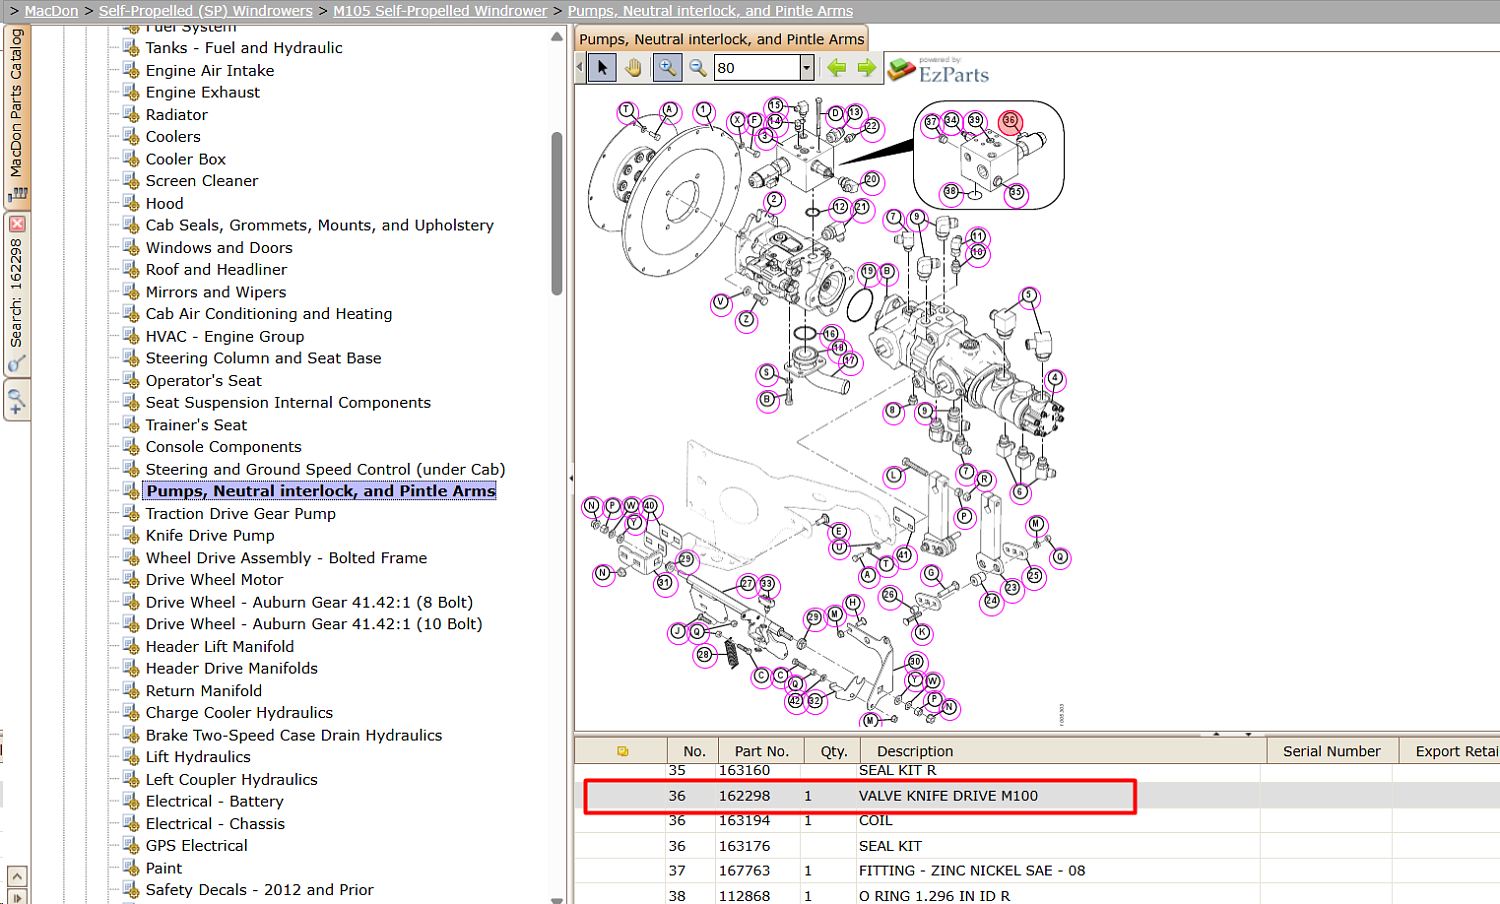Image resolution: width=1500 pixels, height=904 pixels.
Task: Click the EzParts logo
Action: 939,70
